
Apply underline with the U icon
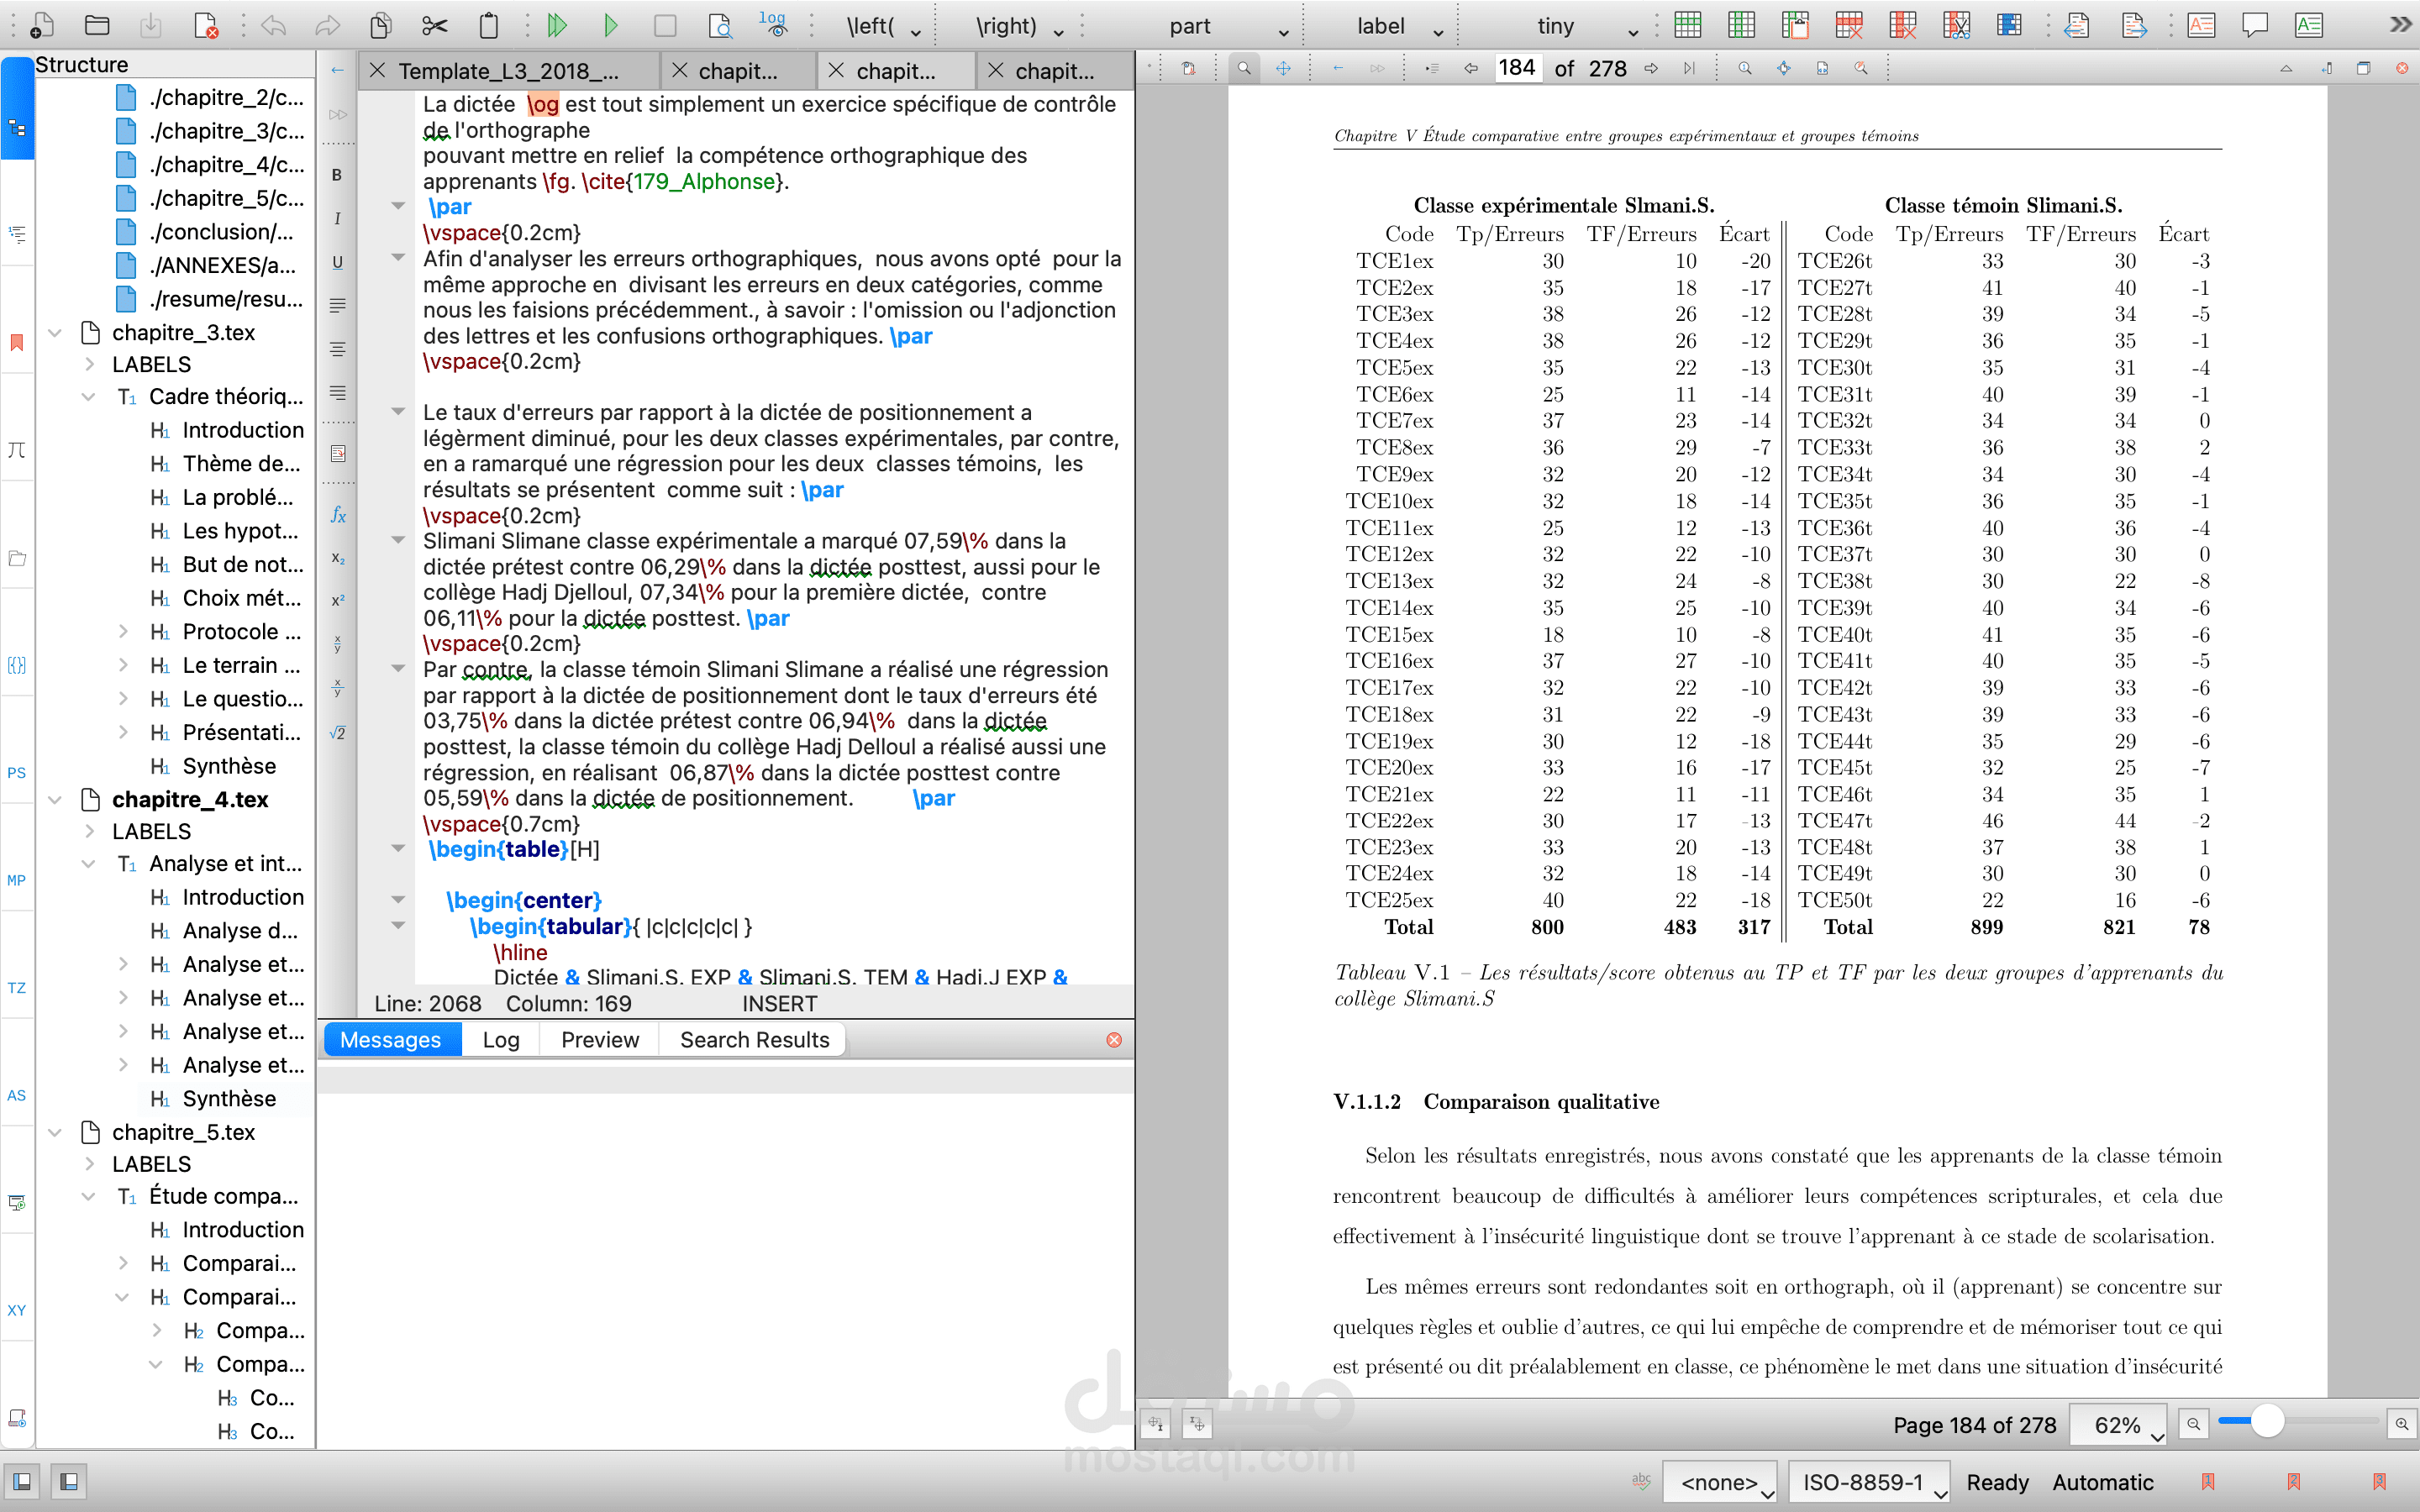pyautogui.click(x=337, y=262)
